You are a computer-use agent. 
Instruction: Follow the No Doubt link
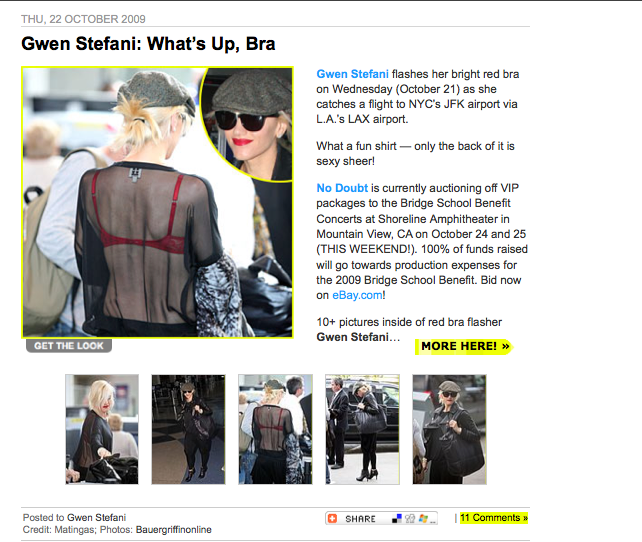pyautogui.click(x=342, y=188)
